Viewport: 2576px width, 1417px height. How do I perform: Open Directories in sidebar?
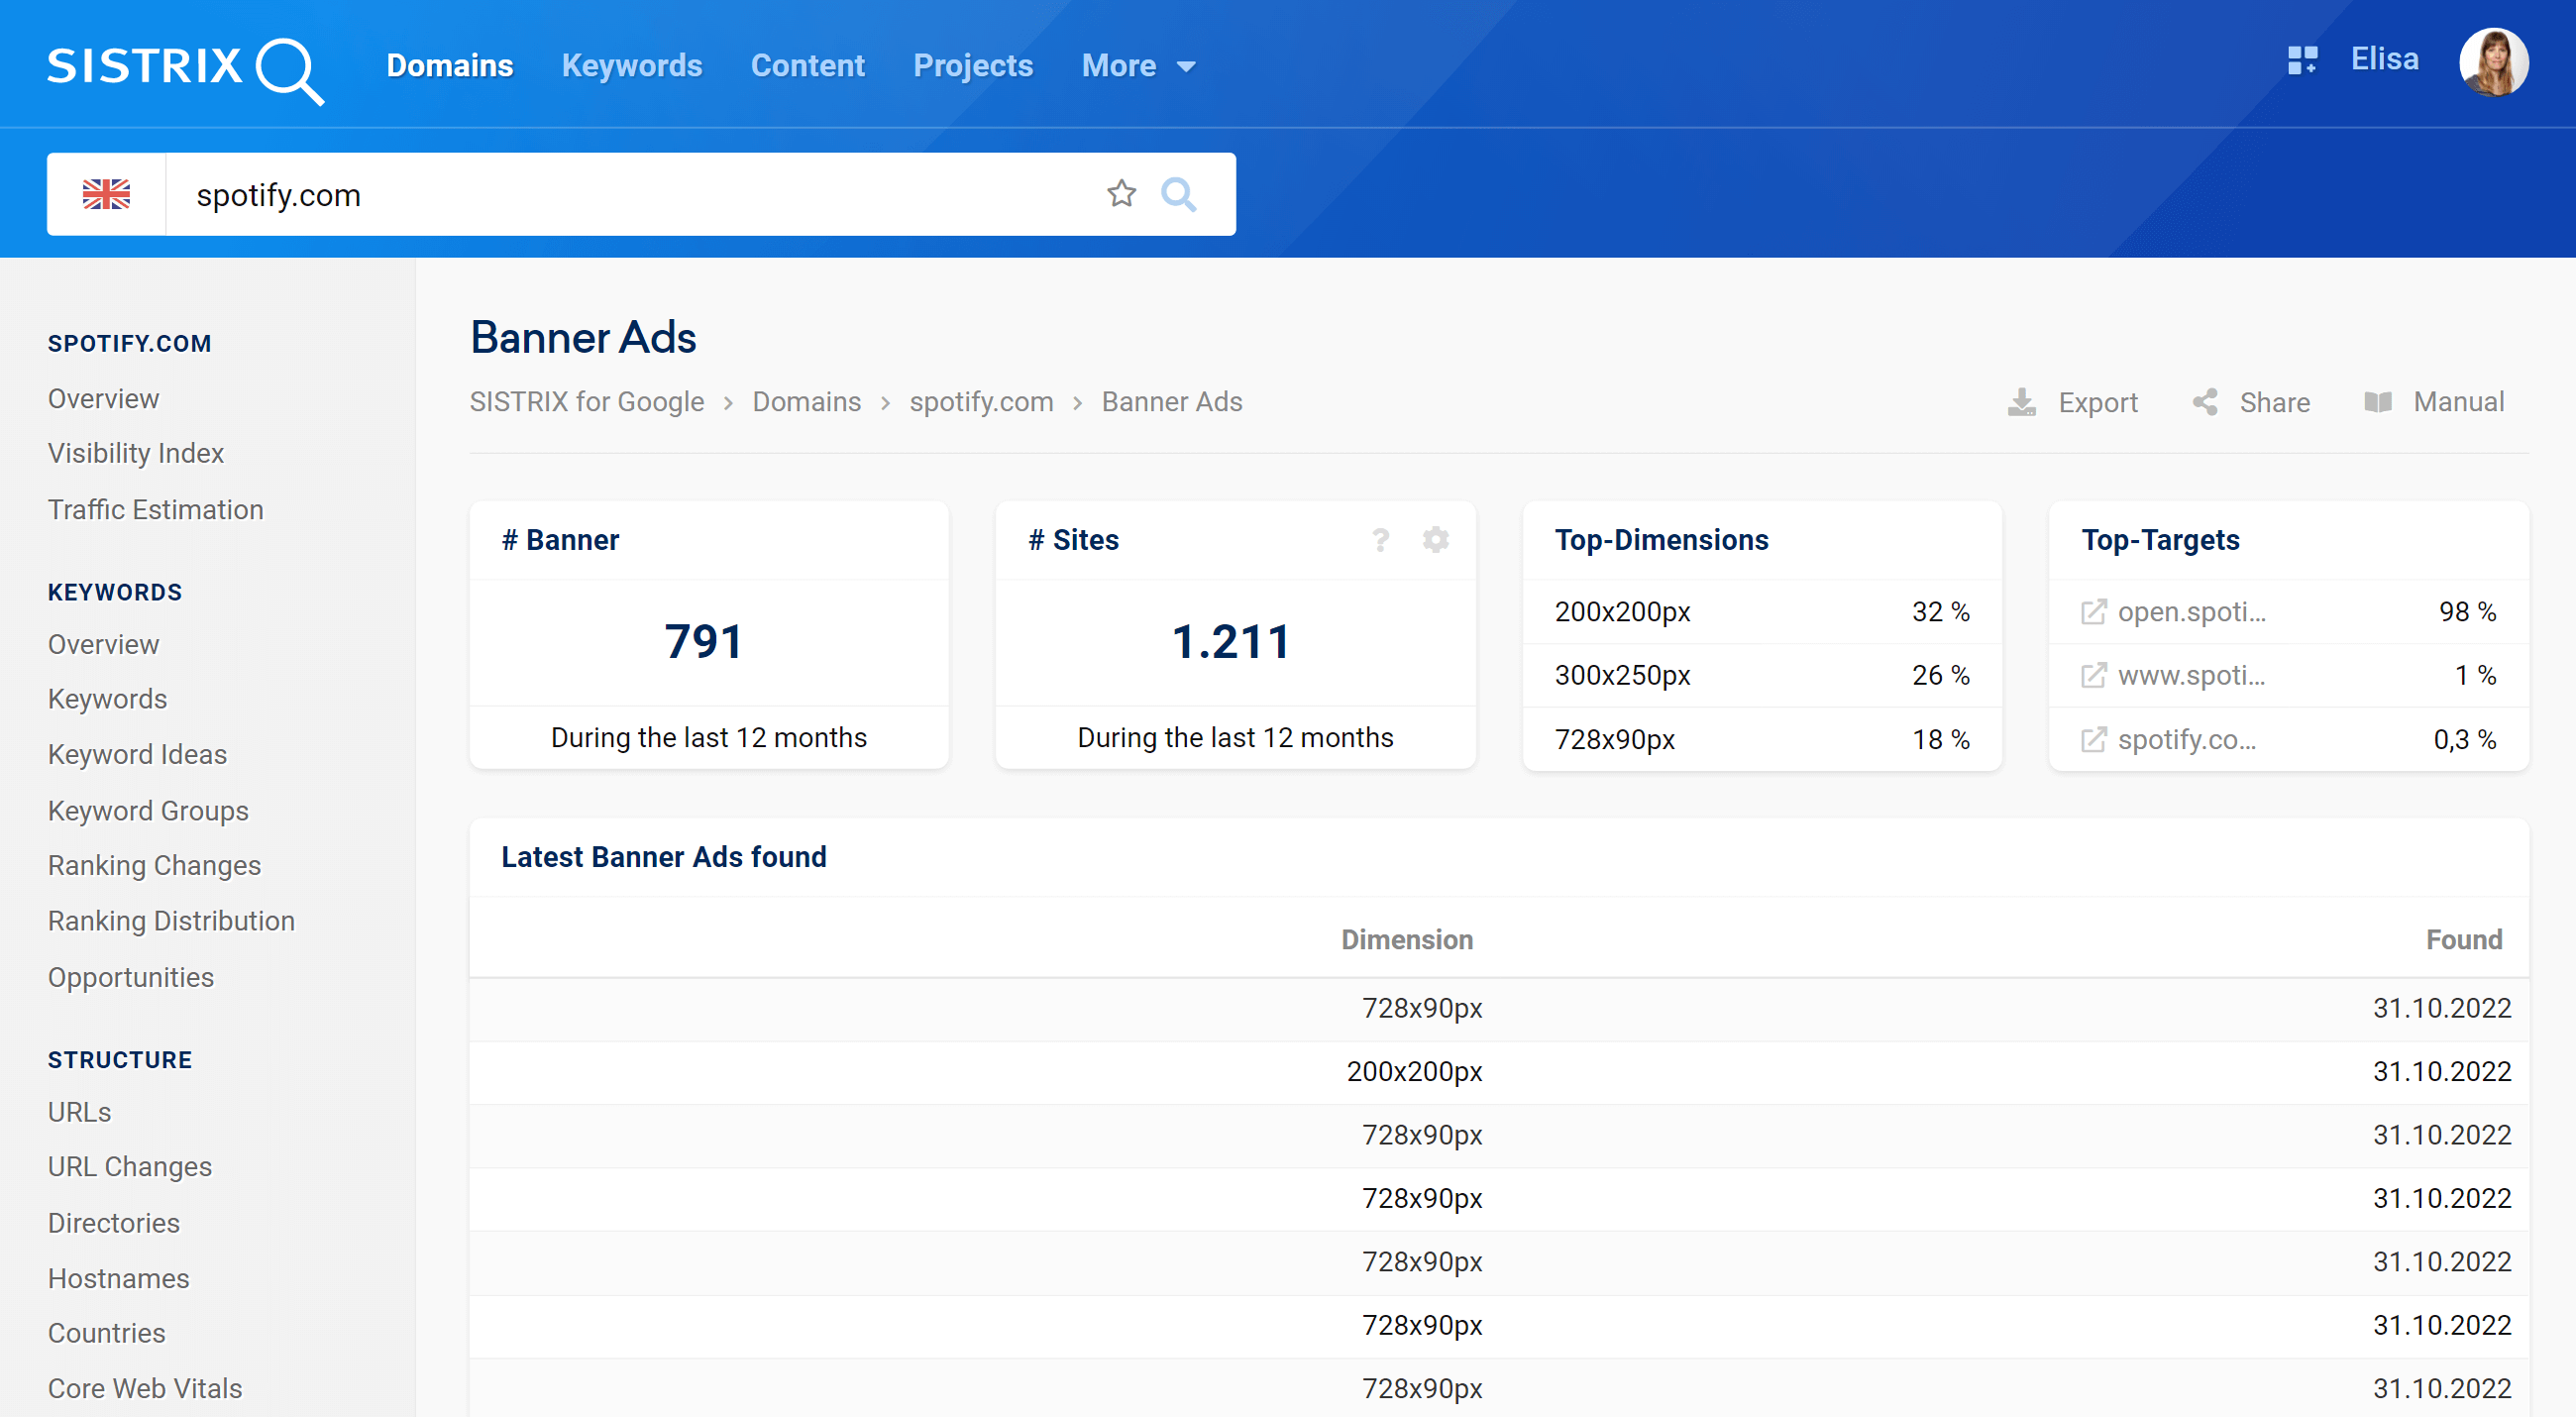pyautogui.click(x=114, y=1223)
